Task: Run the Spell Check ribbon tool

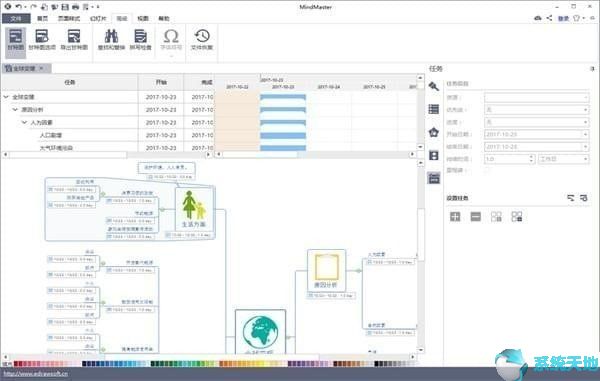Action: coord(140,40)
